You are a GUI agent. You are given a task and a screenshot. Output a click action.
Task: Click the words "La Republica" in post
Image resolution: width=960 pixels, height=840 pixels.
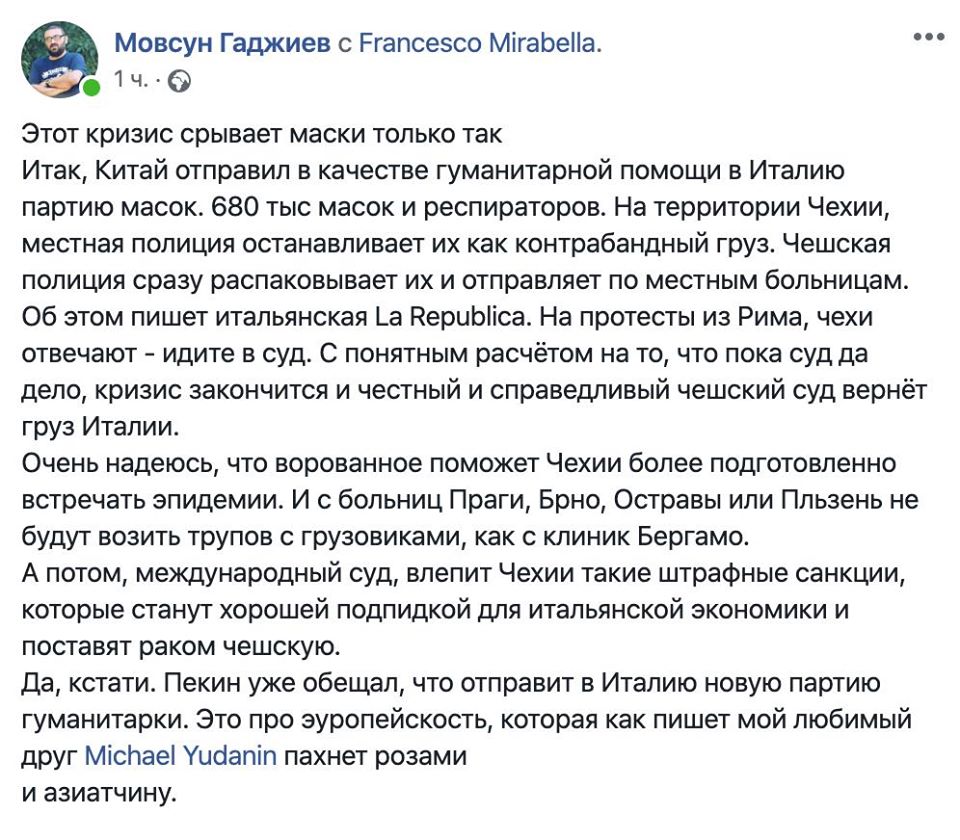[449, 317]
